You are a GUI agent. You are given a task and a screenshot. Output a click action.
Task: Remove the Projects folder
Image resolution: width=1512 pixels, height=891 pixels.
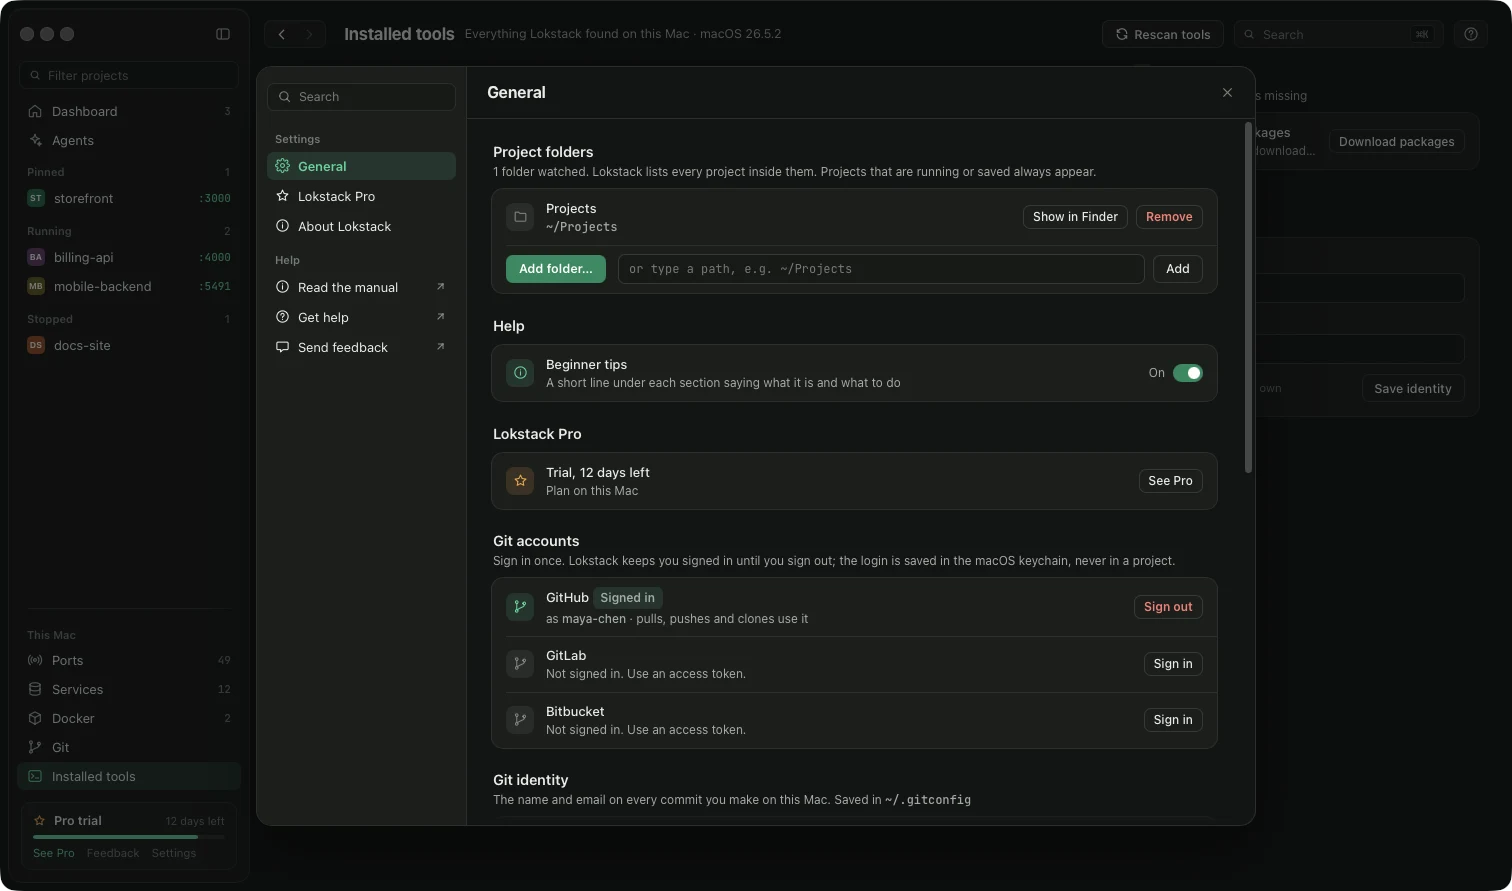[1169, 217]
